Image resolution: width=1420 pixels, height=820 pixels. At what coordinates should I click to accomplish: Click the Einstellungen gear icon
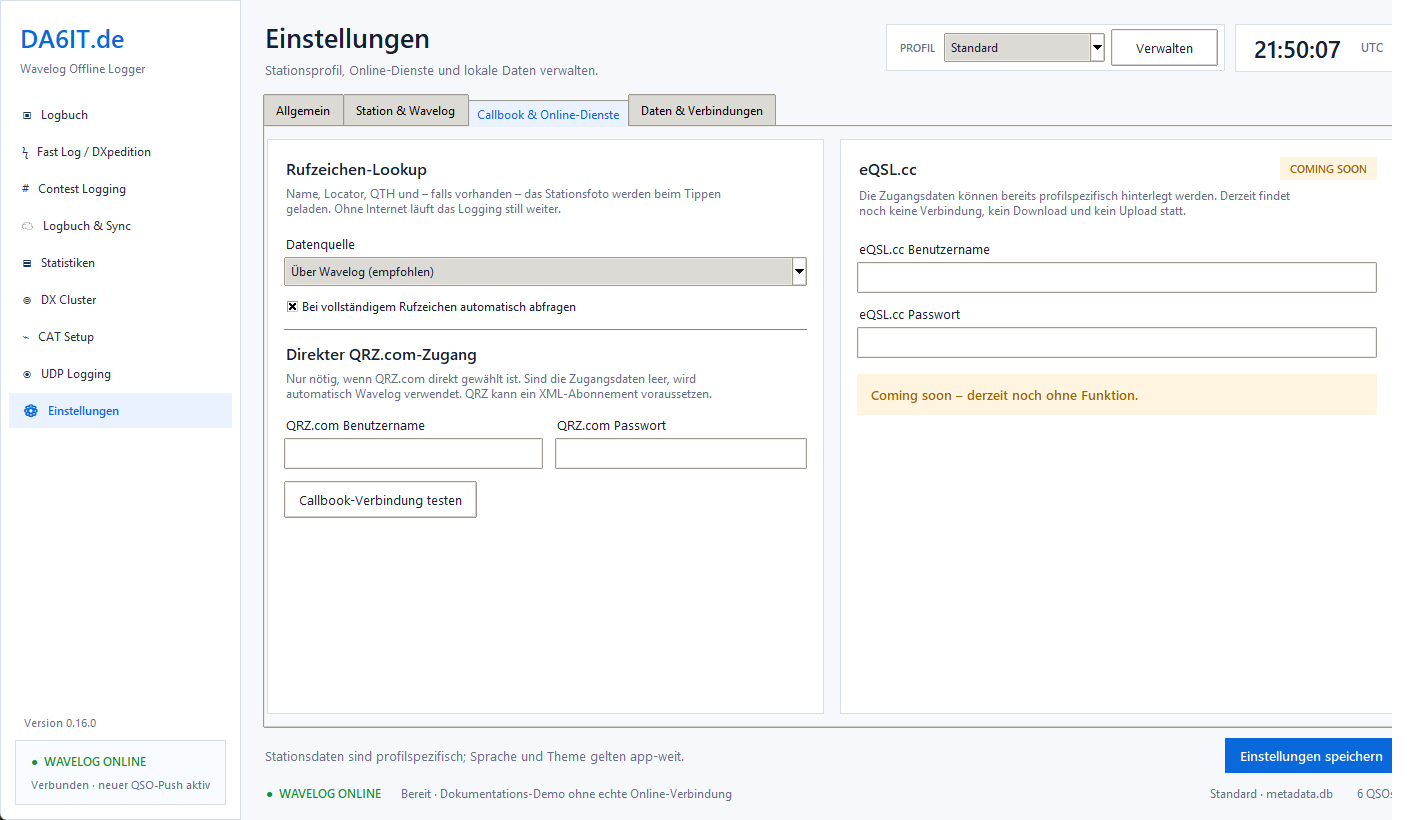30,411
